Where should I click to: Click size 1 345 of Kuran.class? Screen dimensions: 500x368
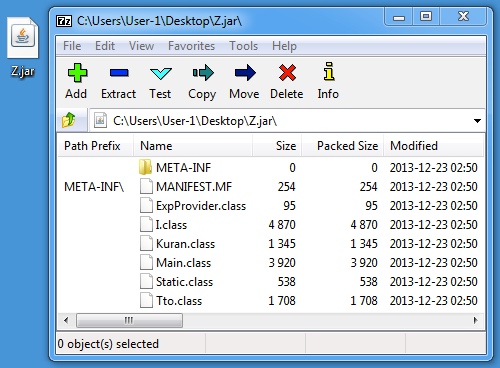[x=282, y=244]
